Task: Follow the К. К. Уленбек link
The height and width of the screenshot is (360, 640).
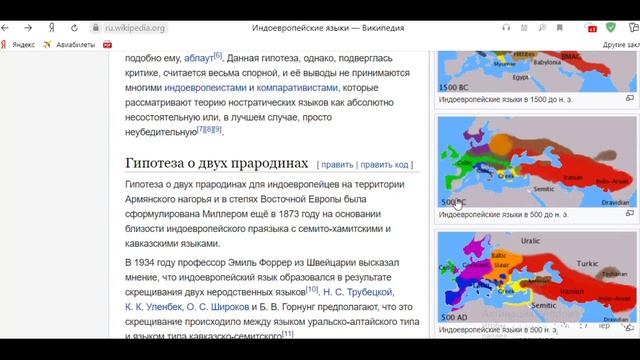Action: point(153,307)
